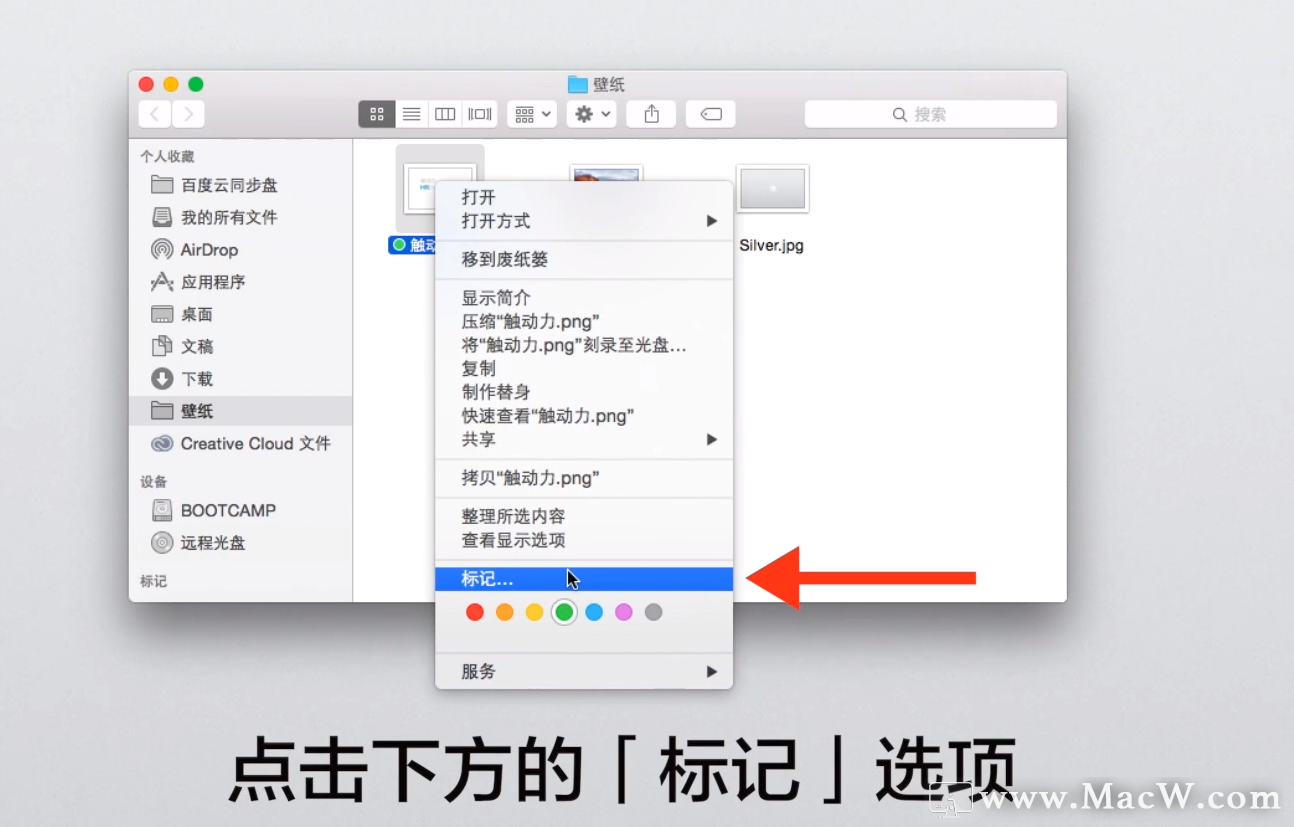Choose 压缩“触动力.png” menu item
Viewport: 1294px width, 827px height.
point(584,321)
